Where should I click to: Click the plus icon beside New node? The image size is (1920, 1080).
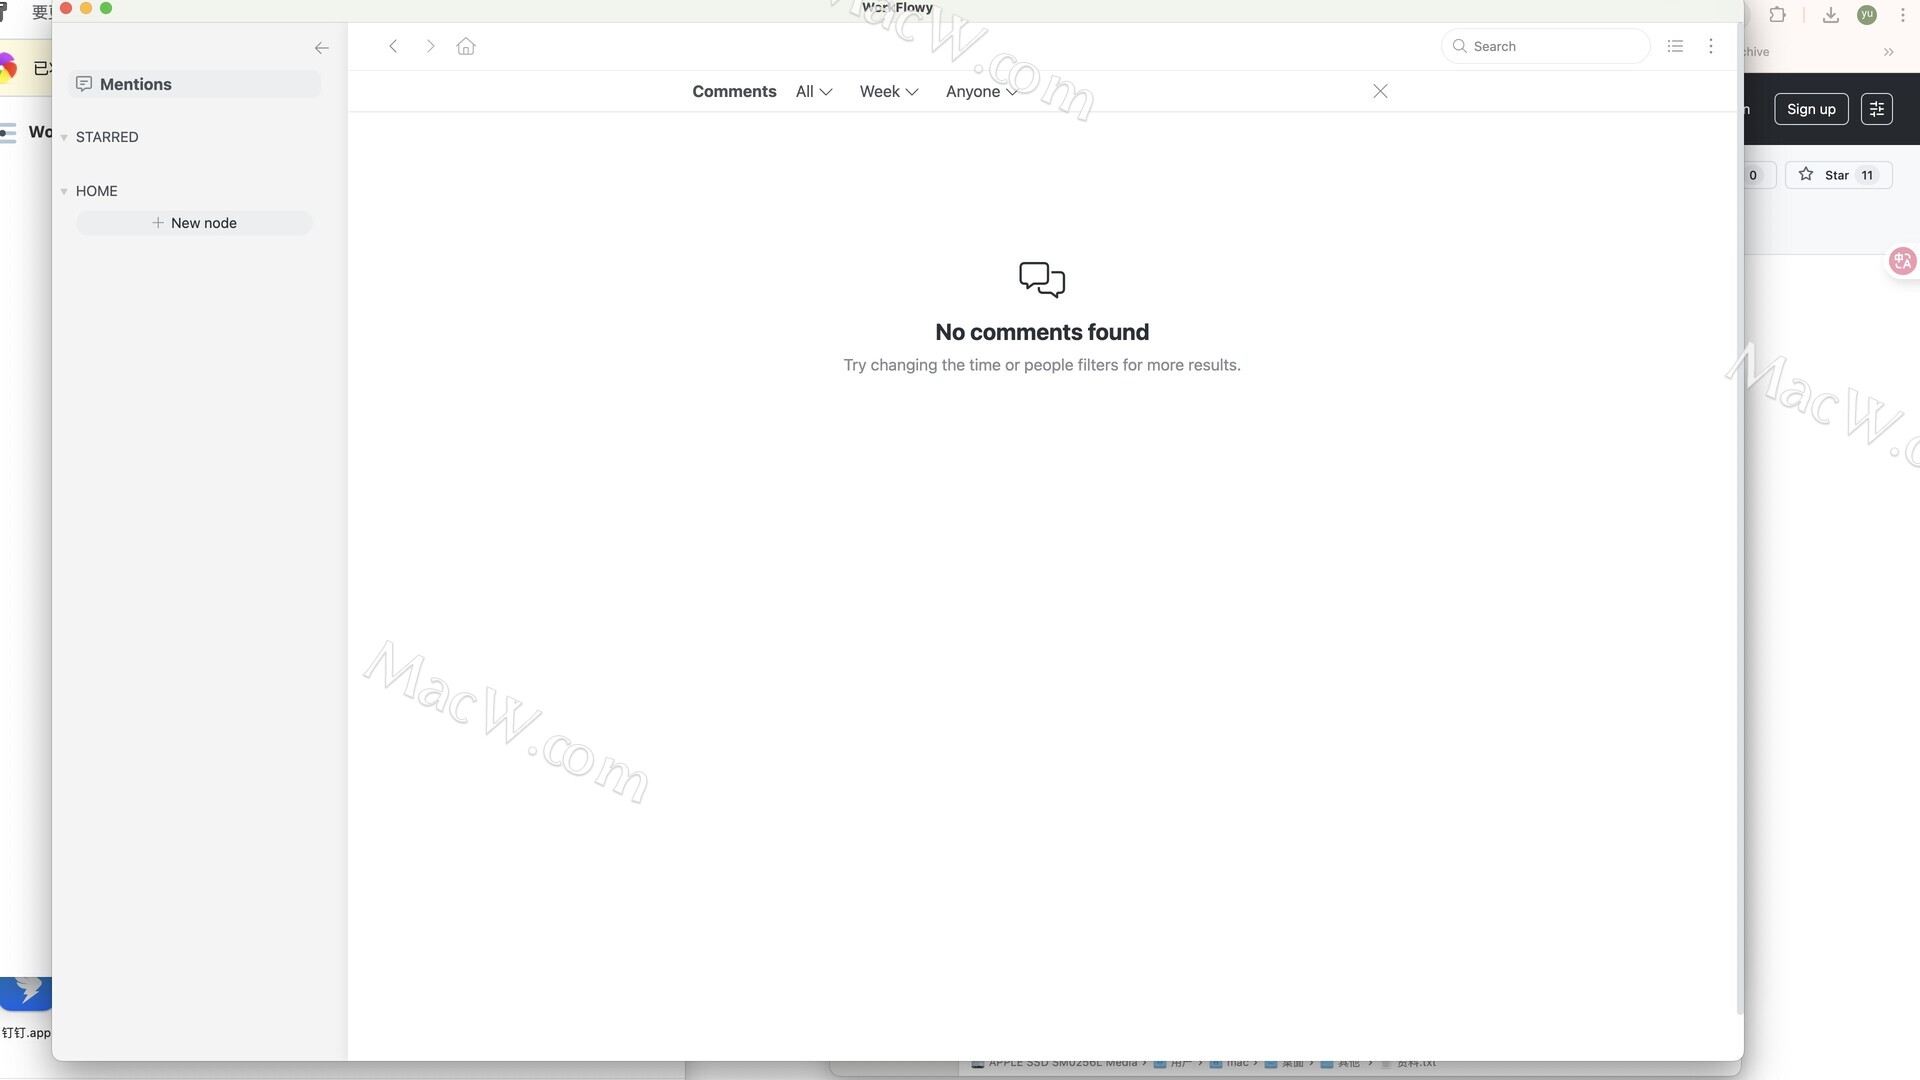(157, 223)
